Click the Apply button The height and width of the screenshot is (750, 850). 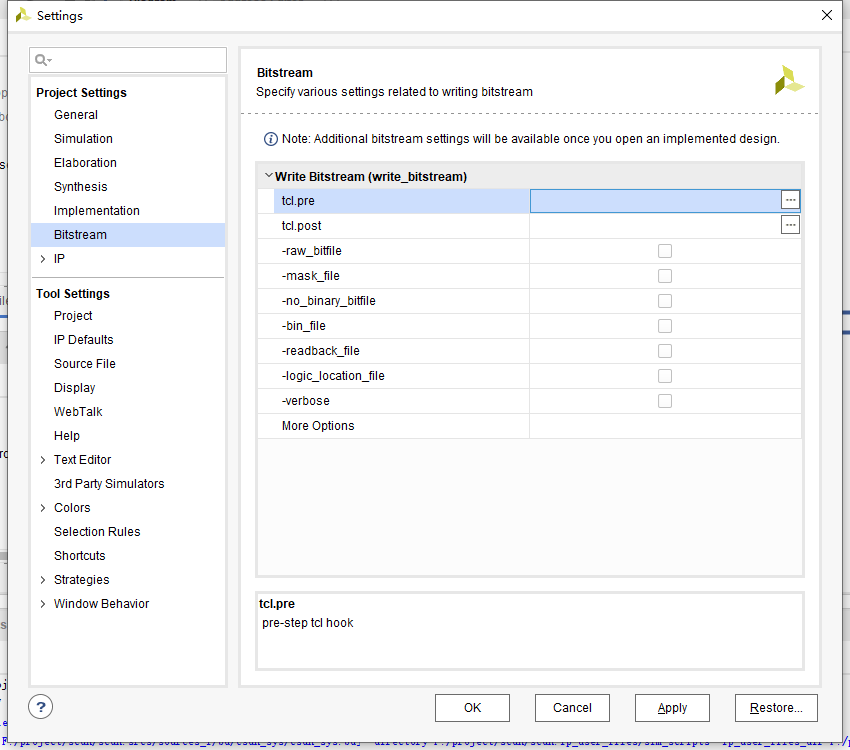[x=672, y=708]
